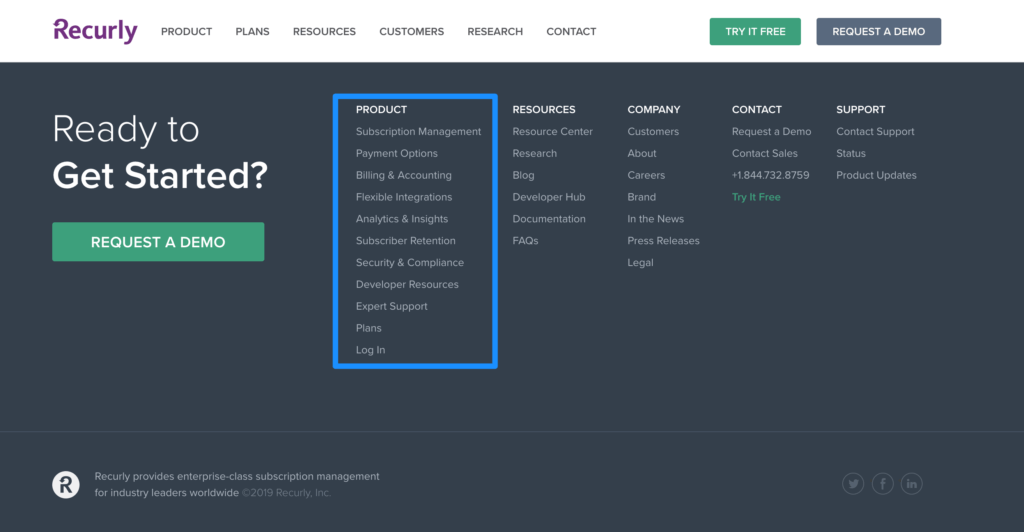Click the +1.844.732.8759 phone number
1024x532 pixels.
tap(771, 175)
